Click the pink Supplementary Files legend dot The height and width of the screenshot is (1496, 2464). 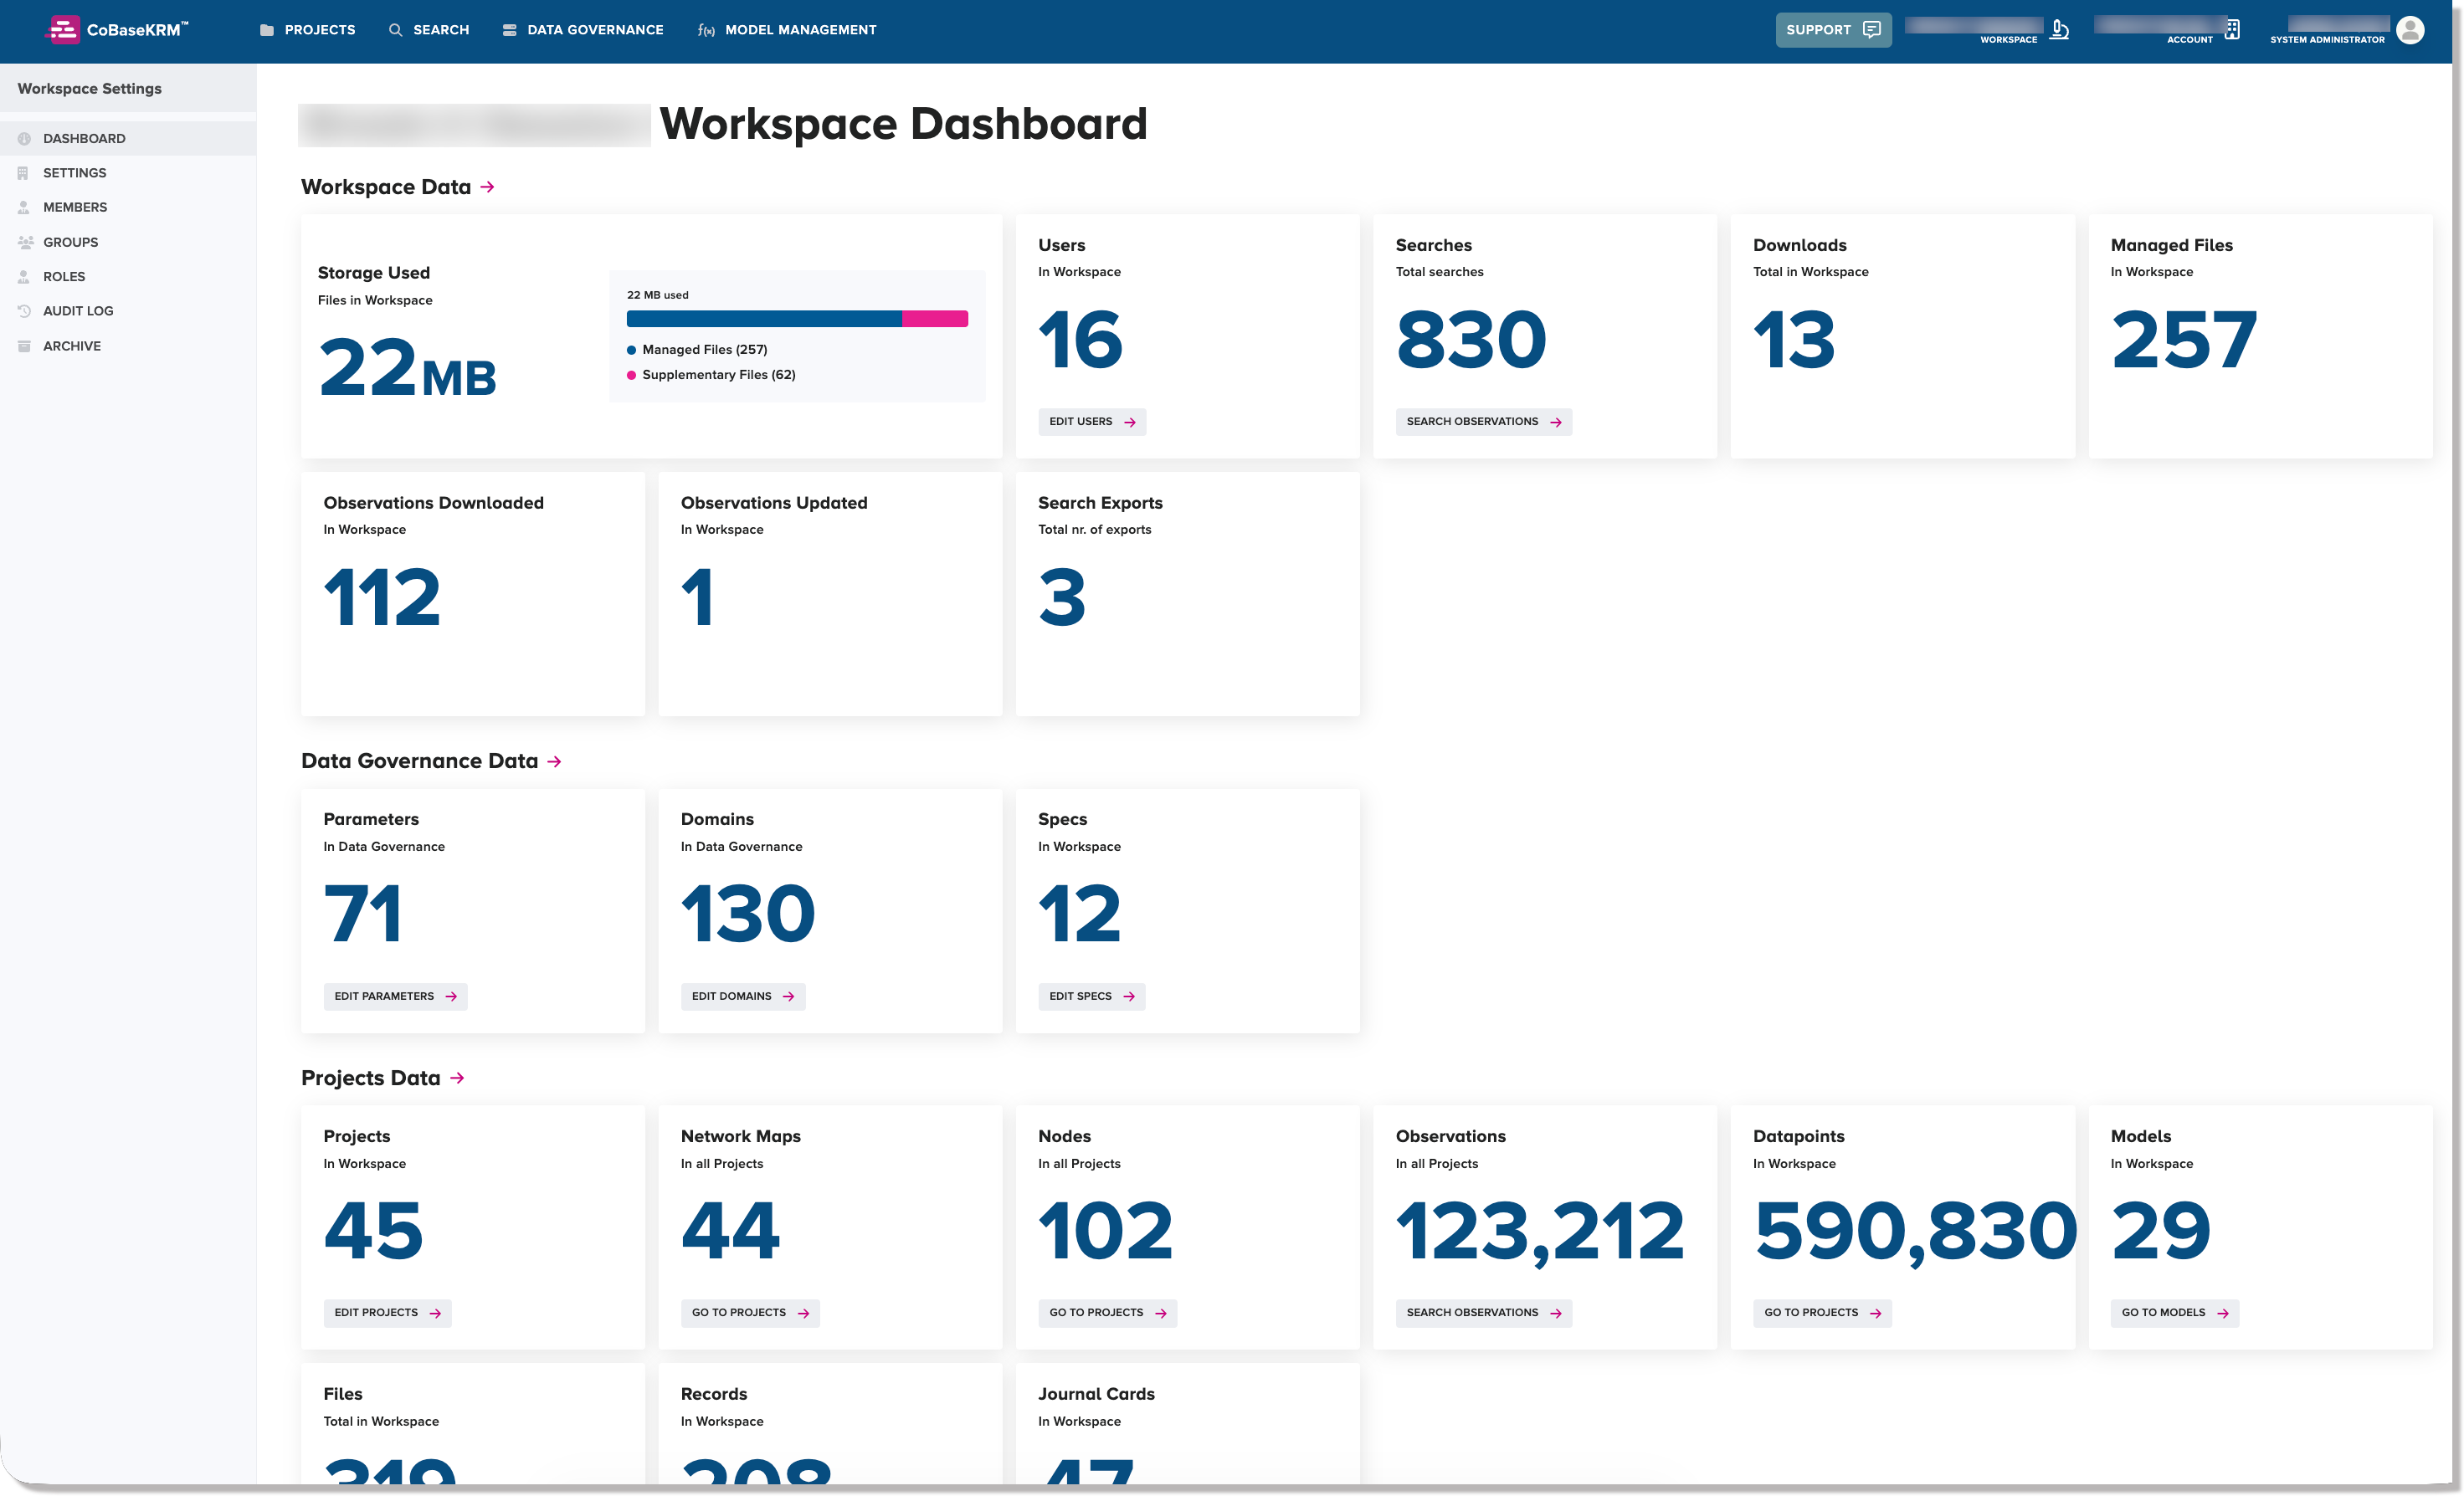(631, 375)
